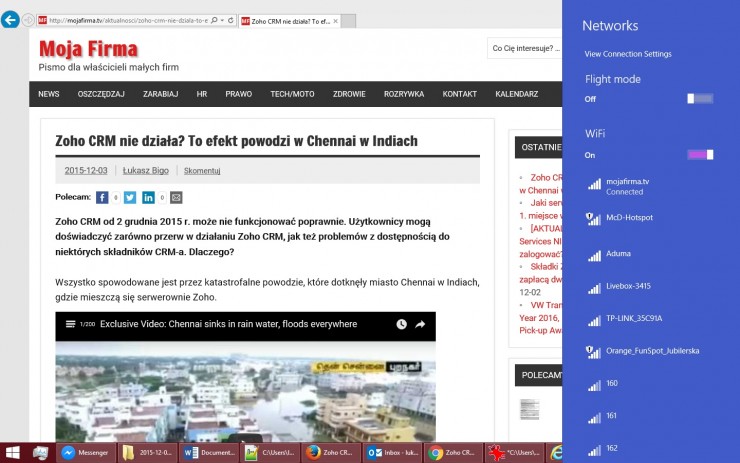
Task: Open the HR menu item
Action: 202,94
